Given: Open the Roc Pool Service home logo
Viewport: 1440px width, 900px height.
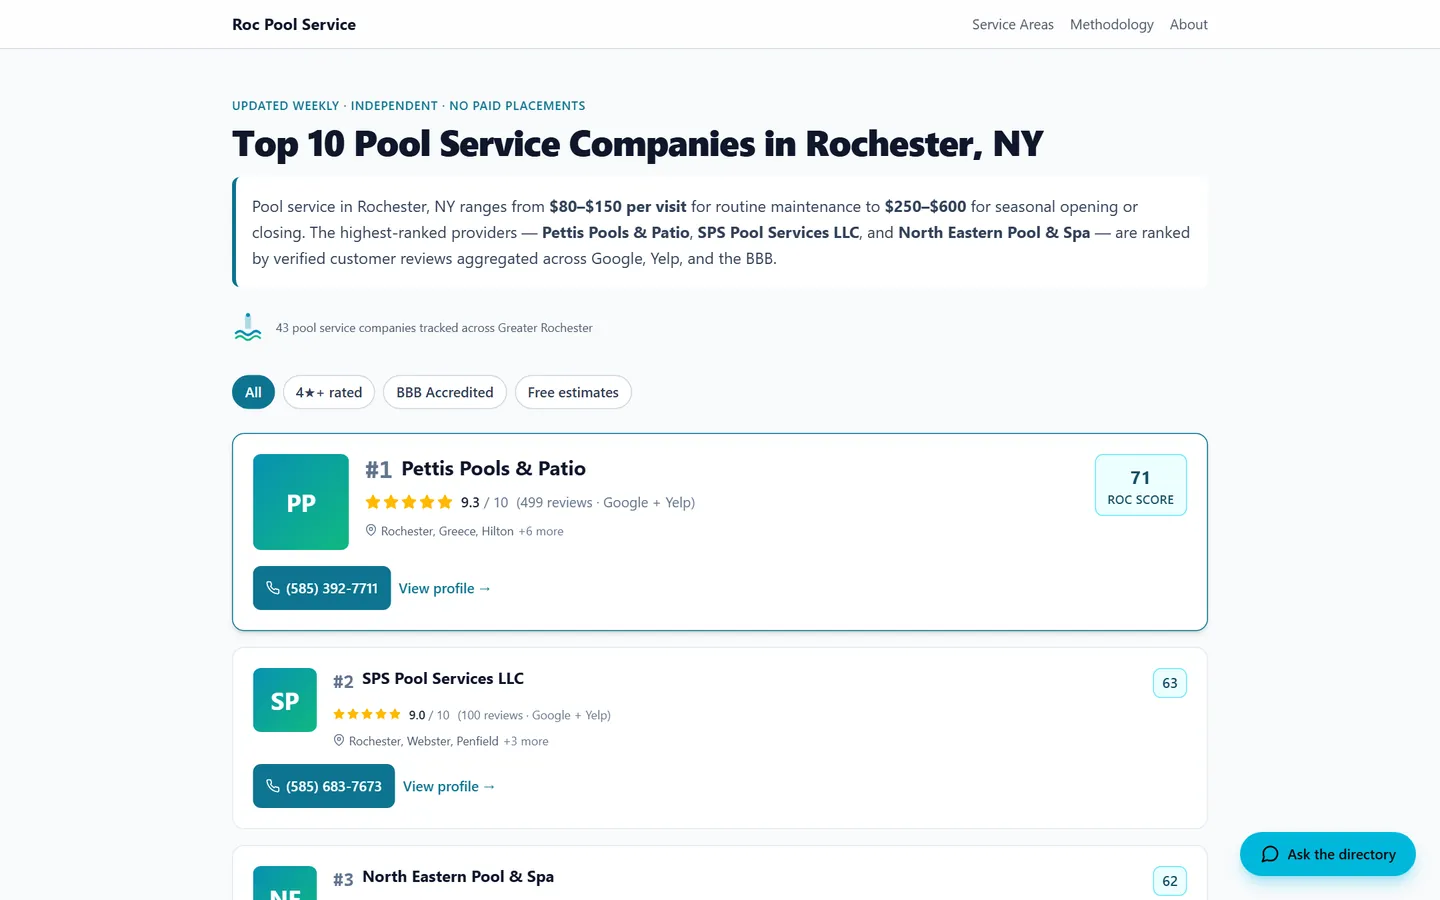Looking at the screenshot, I should (x=294, y=24).
